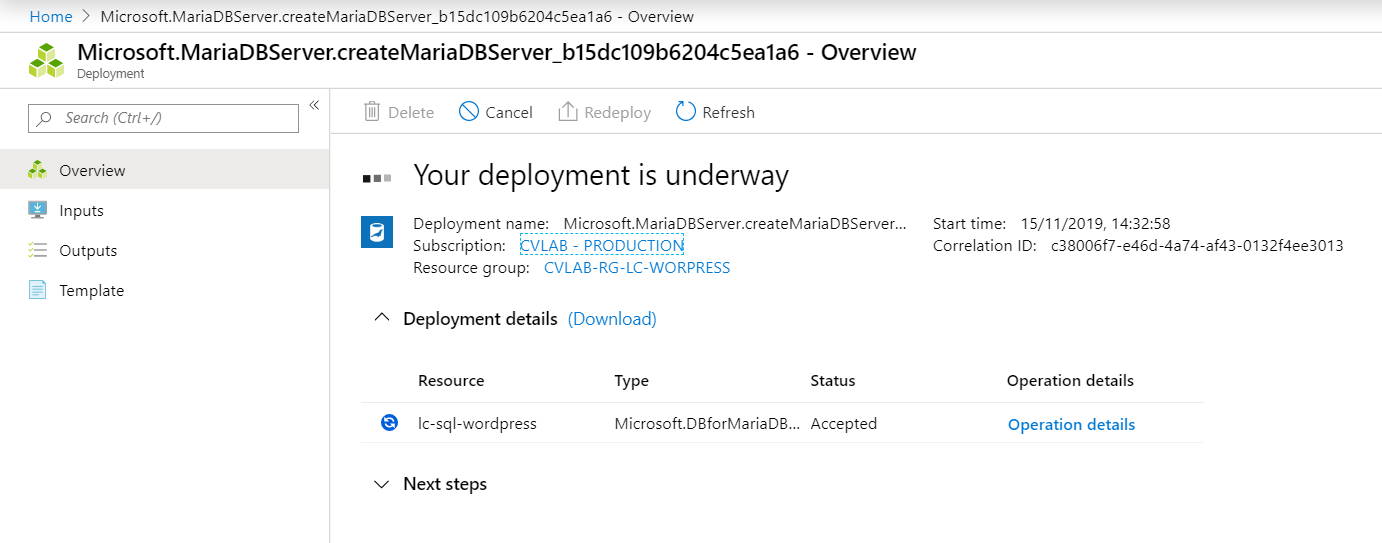Click the Refresh circular arrow icon

tap(685, 111)
